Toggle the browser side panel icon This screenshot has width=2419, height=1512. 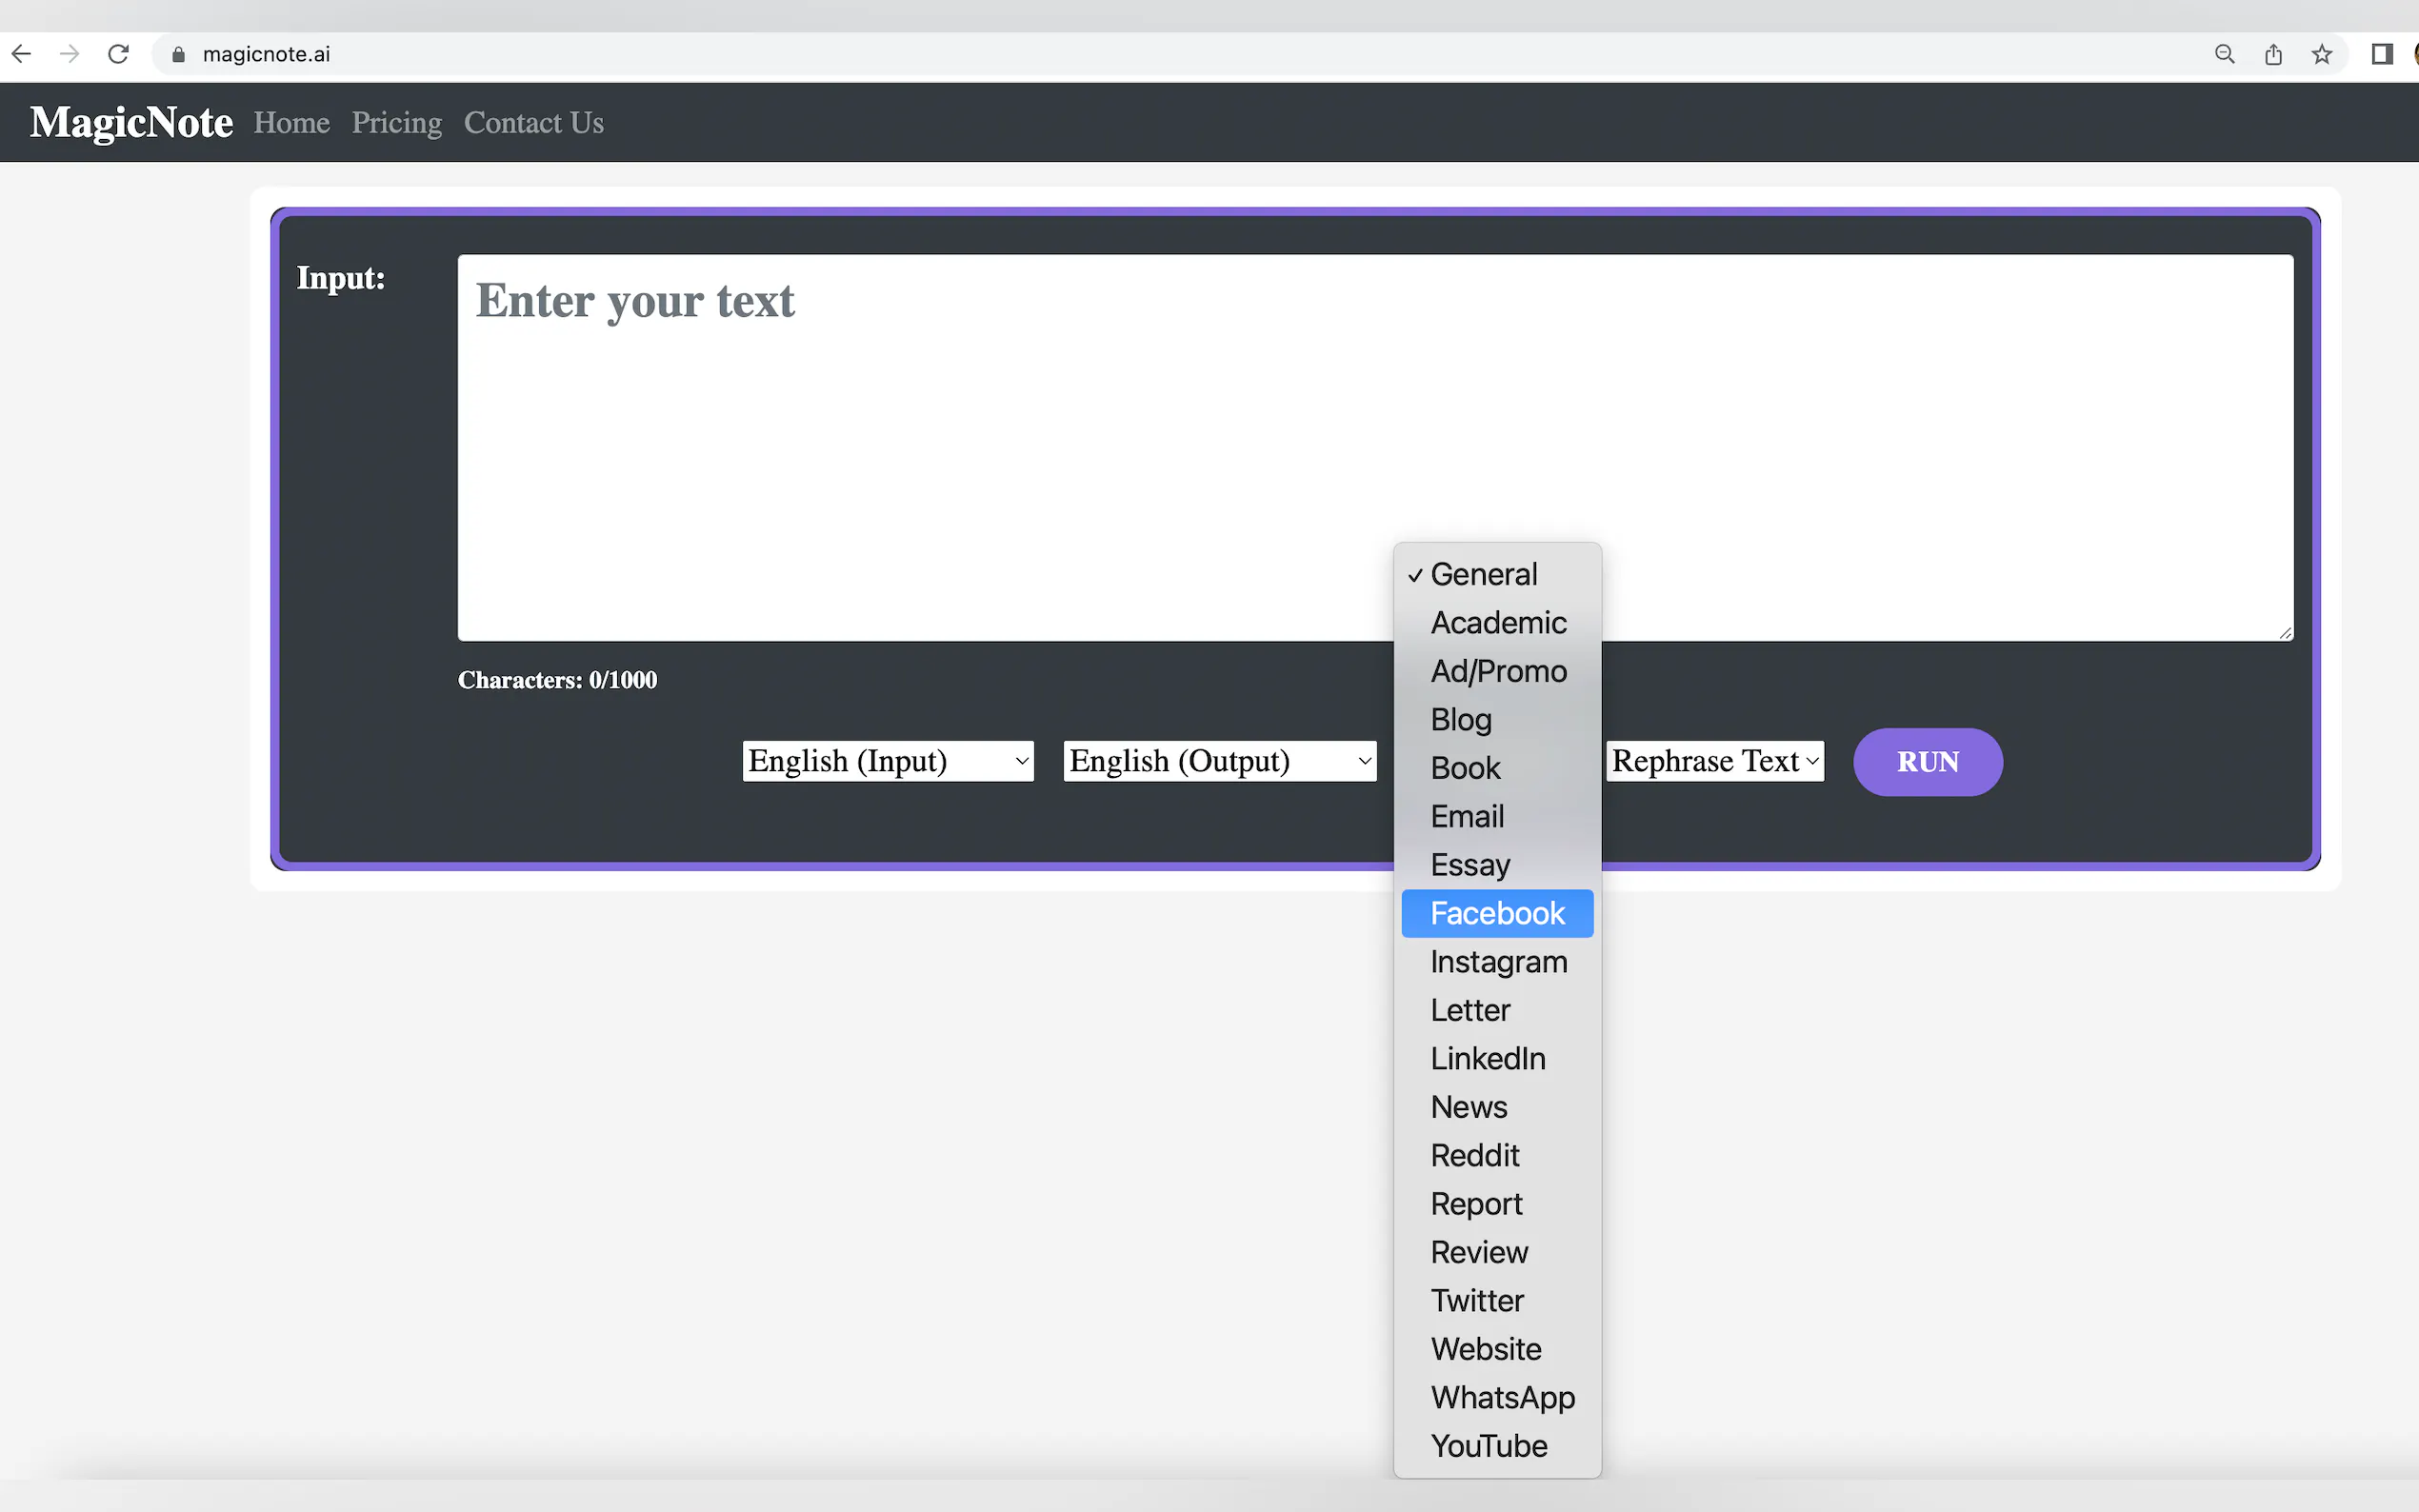(2382, 54)
